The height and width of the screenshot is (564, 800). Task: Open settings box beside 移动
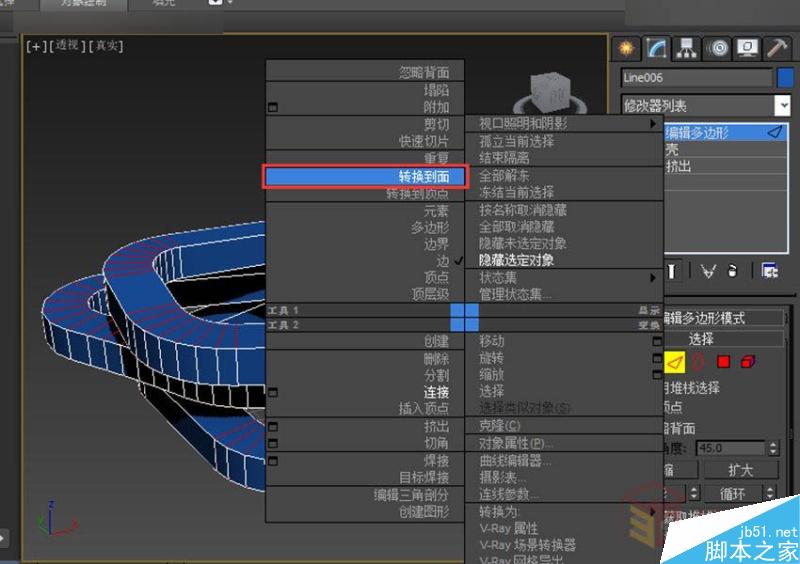click(657, 341)
